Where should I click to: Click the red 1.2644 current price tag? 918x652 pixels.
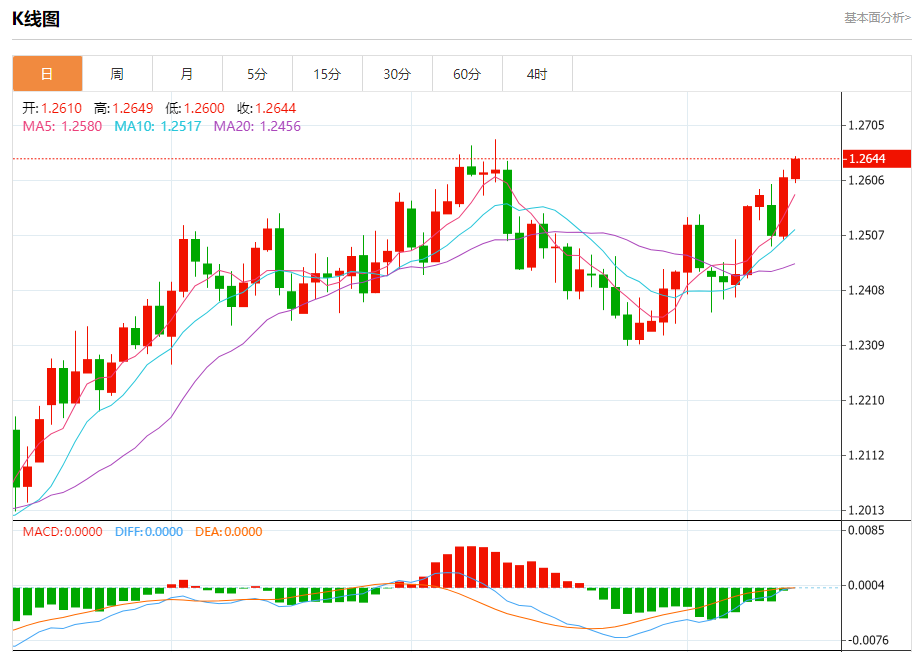pyautogui.click(x=876, y=159)
